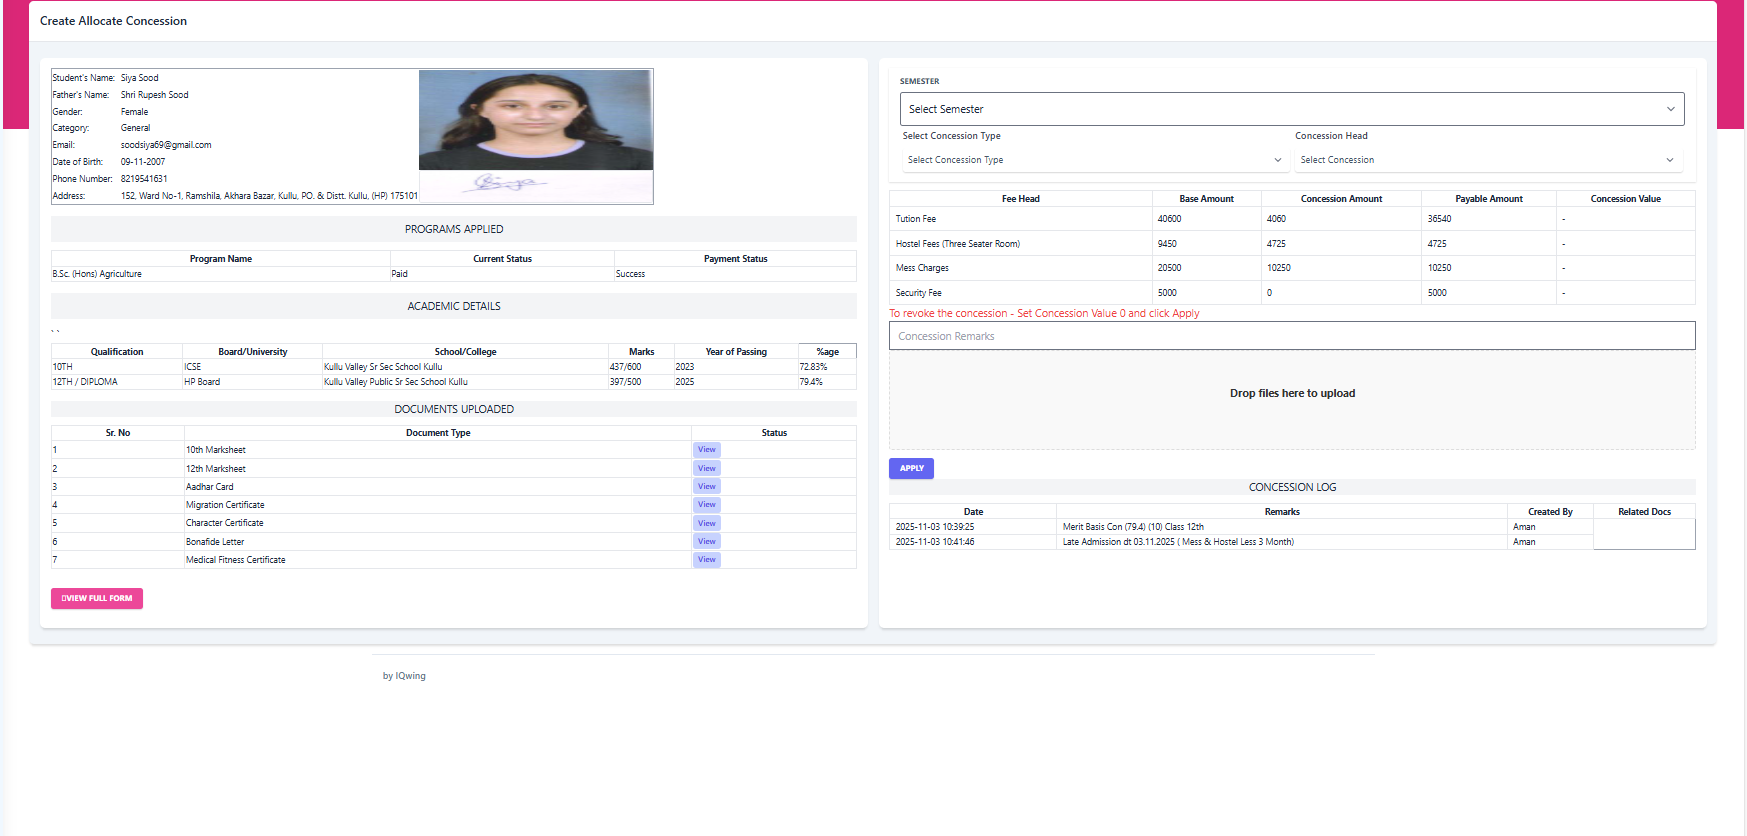Click the drop files upload area
Screen dimensions: 1747x836
point(1291,394)
